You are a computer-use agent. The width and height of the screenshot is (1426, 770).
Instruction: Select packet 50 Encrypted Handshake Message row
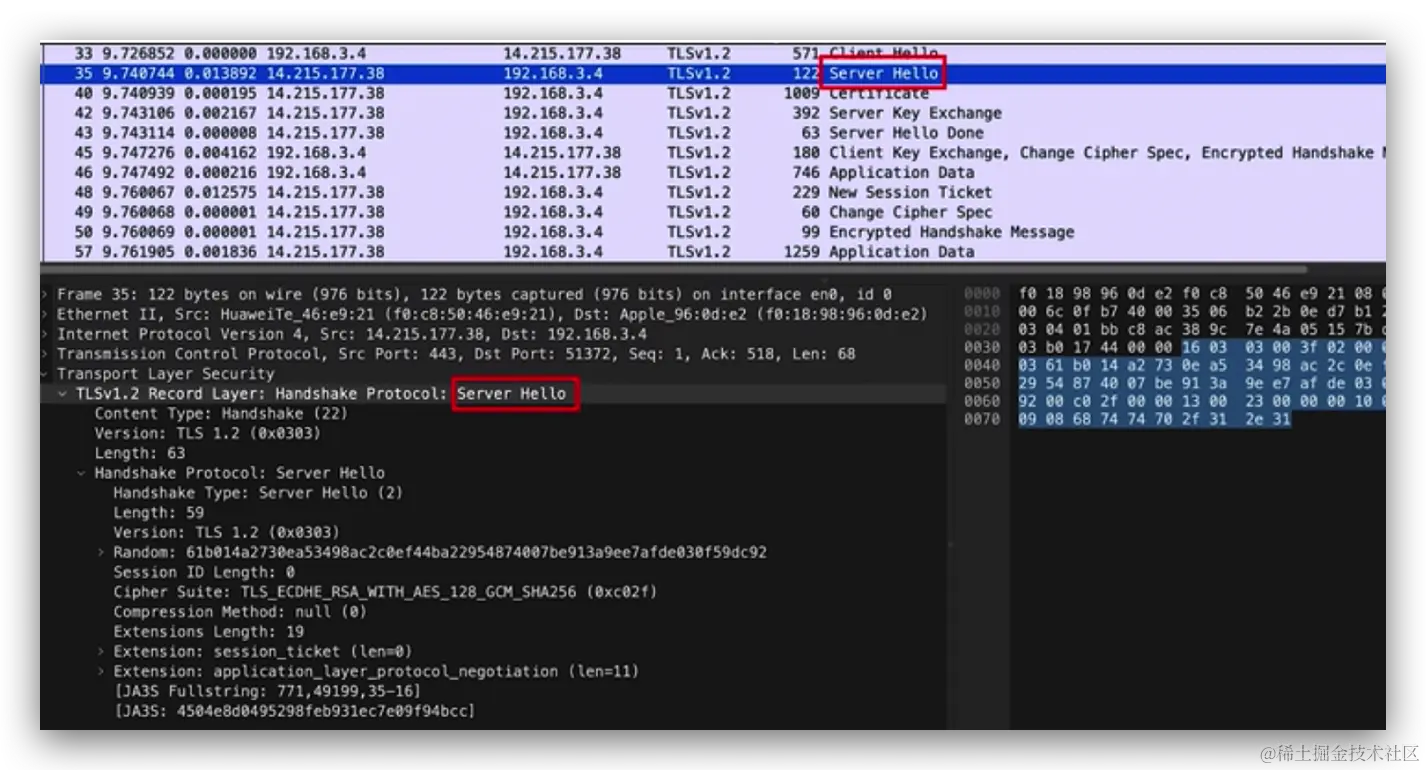coord(713,232)
